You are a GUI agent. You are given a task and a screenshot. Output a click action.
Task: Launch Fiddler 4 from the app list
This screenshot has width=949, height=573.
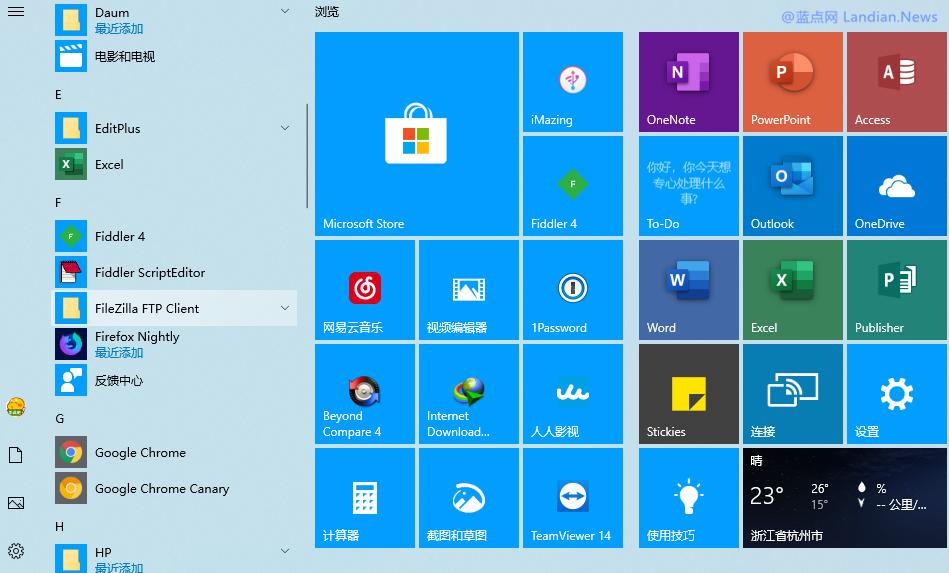click(x=176, y=236)
